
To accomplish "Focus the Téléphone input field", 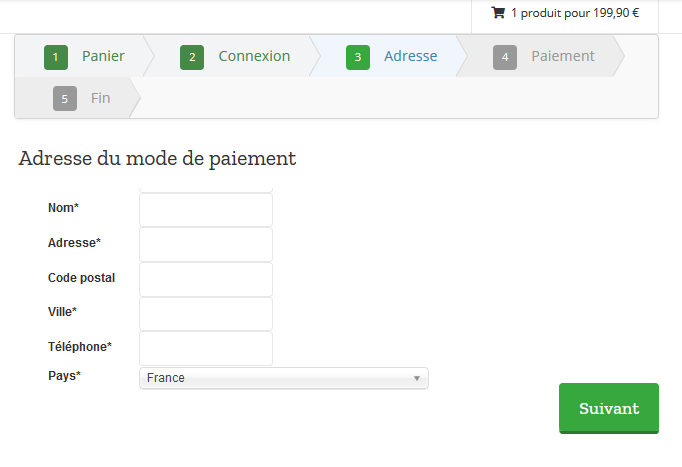I will coord(206,349).
